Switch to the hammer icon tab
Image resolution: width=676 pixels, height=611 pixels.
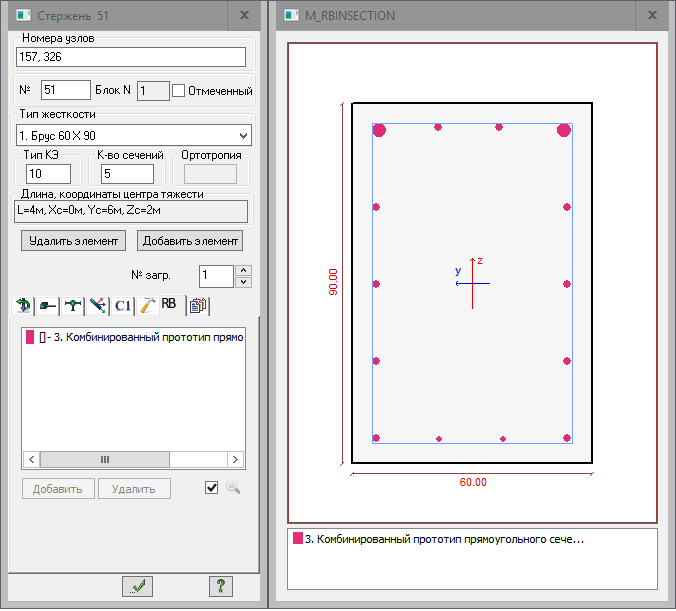146,305
